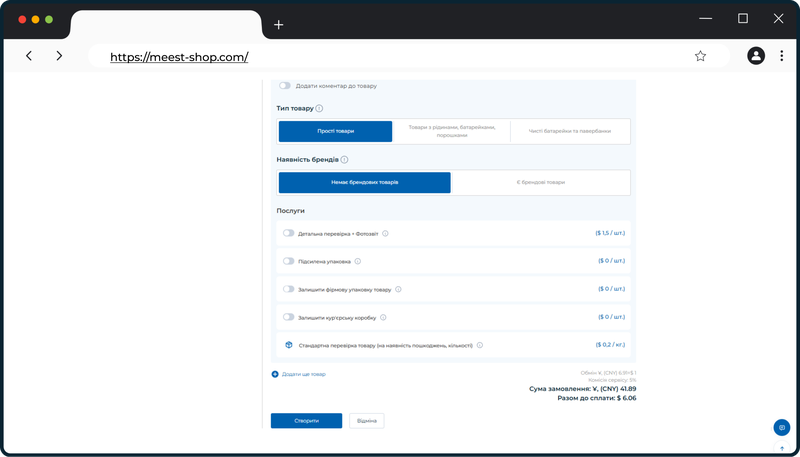
Task: Enable Детальна перевірка + Фотозвіт switch
Action: [x=289, y=233]
